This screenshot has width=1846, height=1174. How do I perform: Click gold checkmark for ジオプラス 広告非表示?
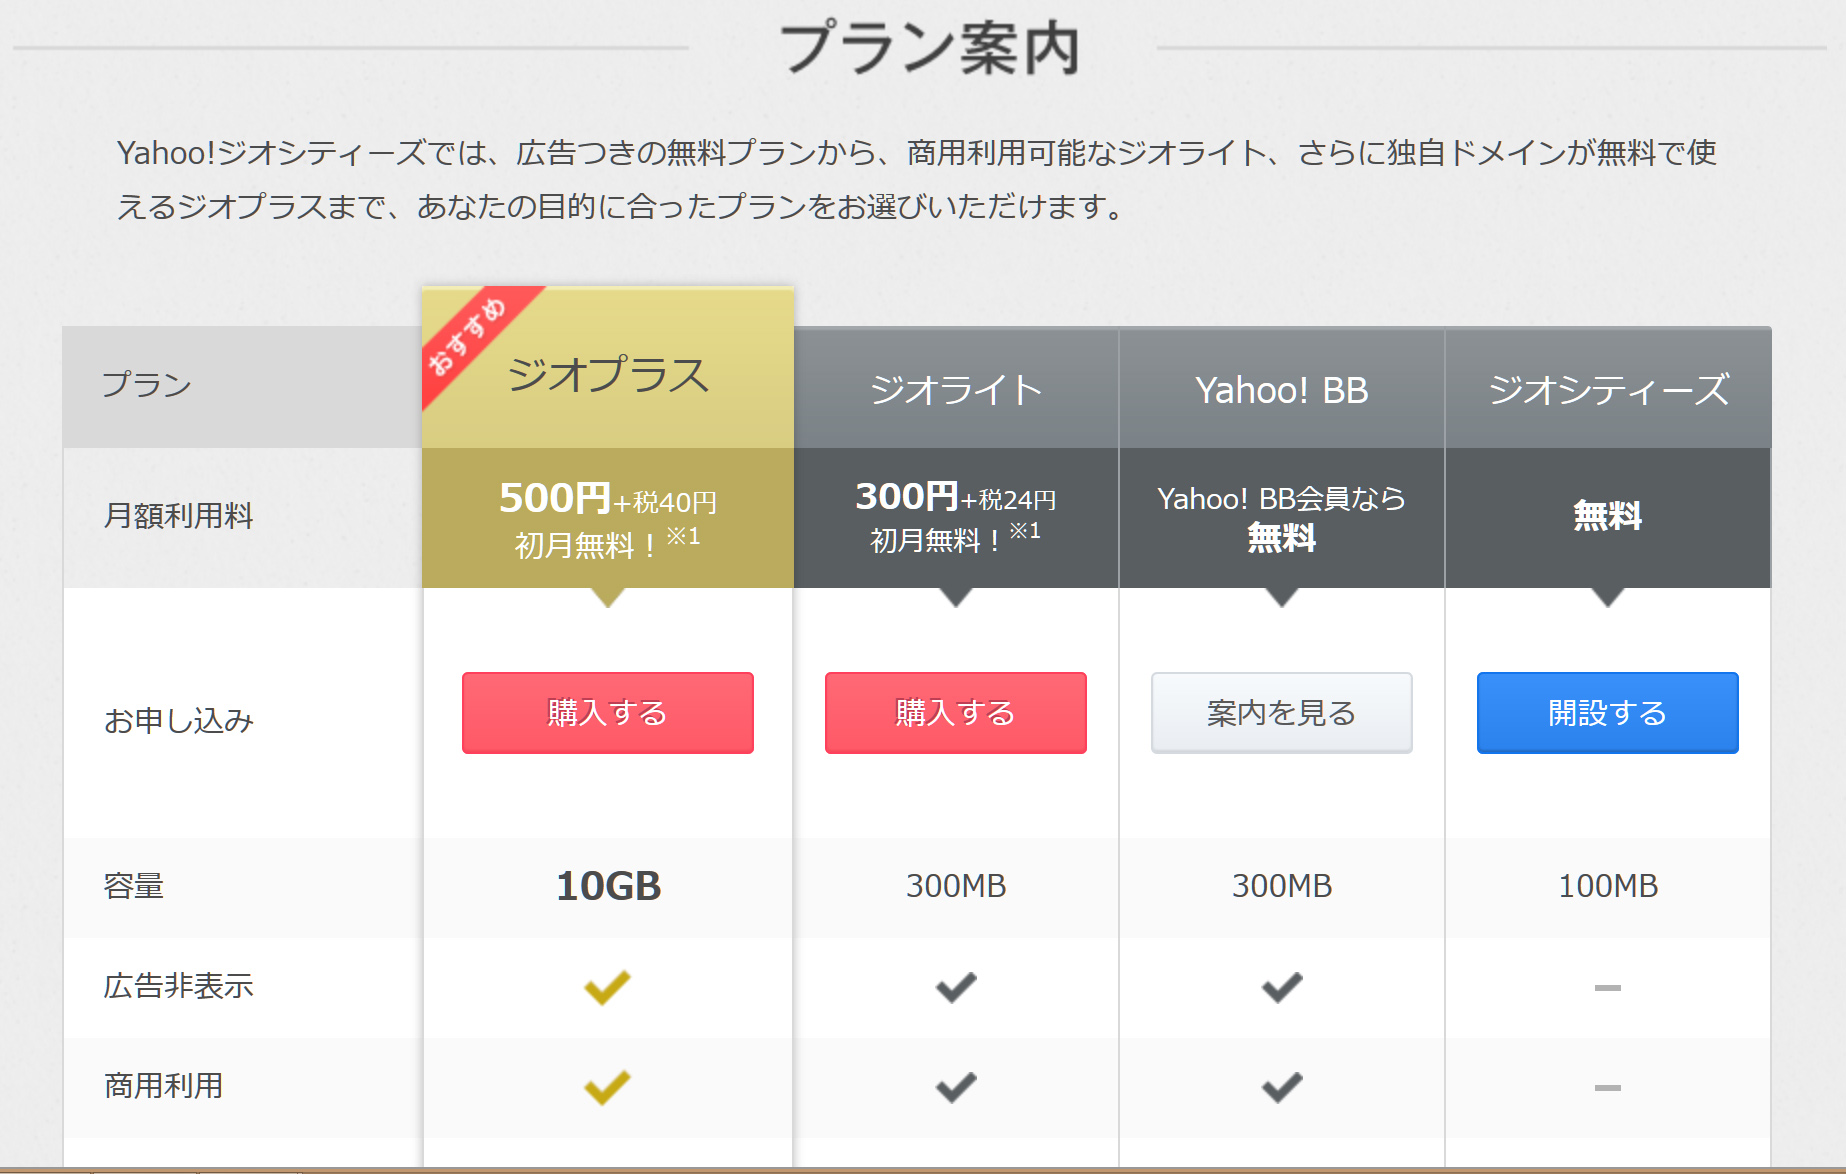pos(607,987)
